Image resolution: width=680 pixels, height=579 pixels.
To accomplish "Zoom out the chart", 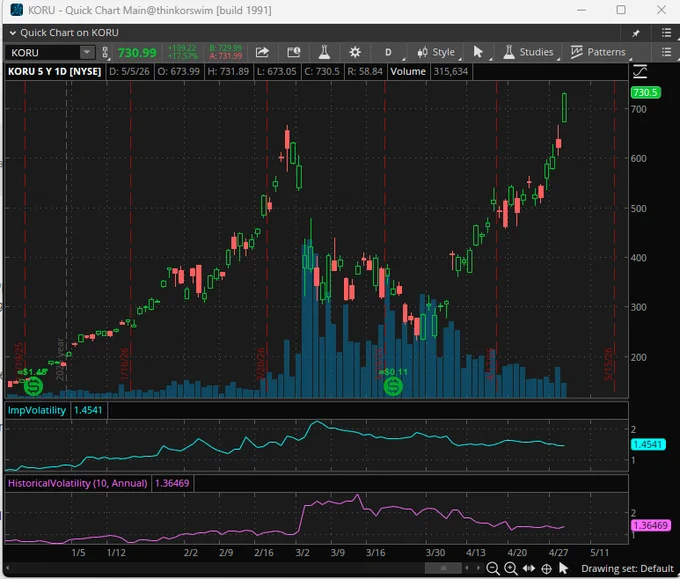I will click(x=492, y=568).
